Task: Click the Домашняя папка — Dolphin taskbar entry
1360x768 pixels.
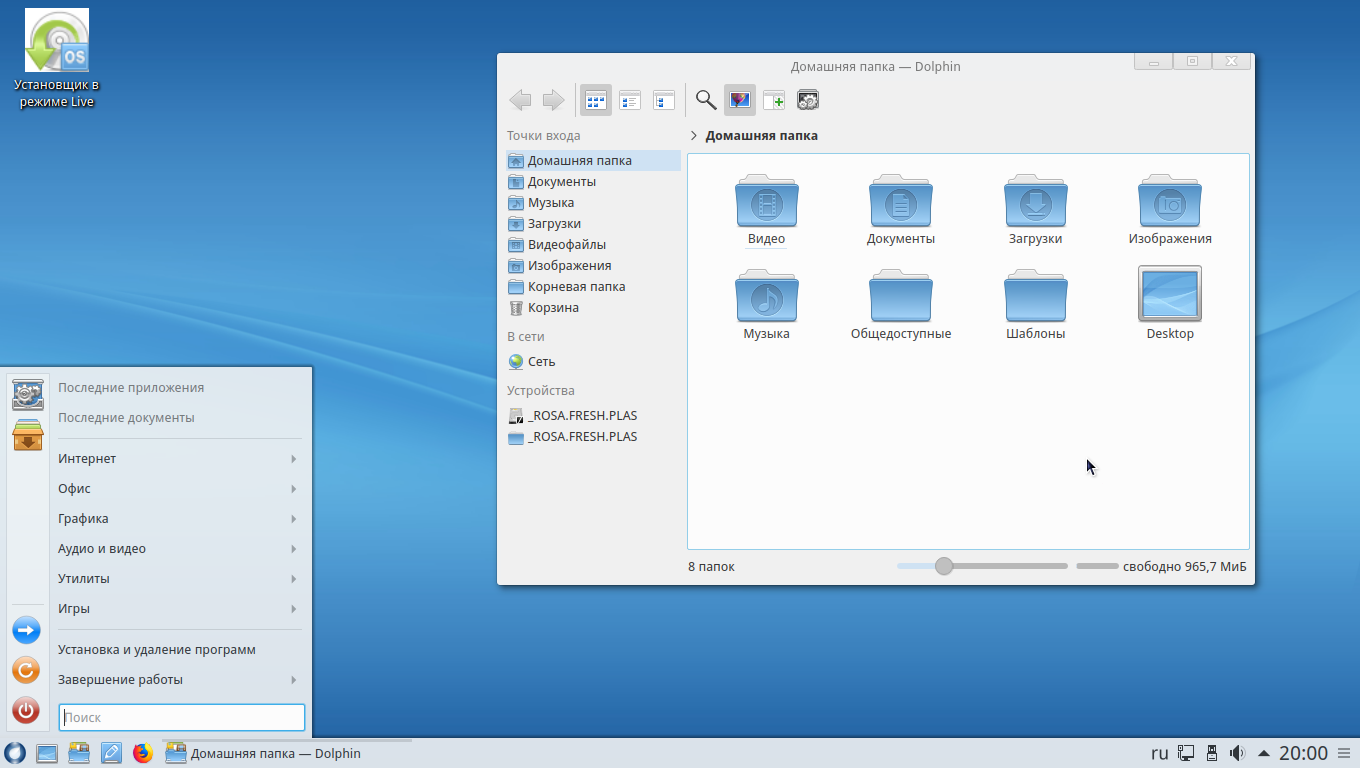Action: 287,753
